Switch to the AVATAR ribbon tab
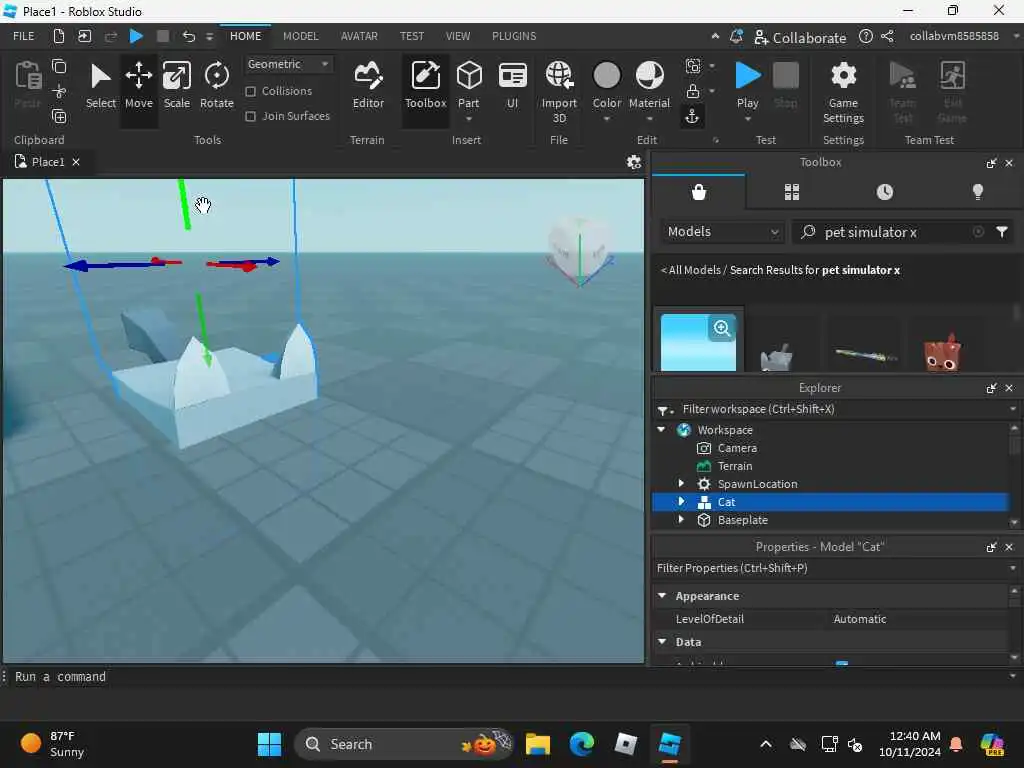This screenshot has height=768, width=1024. pyautogui.click(x=359, y=36)
